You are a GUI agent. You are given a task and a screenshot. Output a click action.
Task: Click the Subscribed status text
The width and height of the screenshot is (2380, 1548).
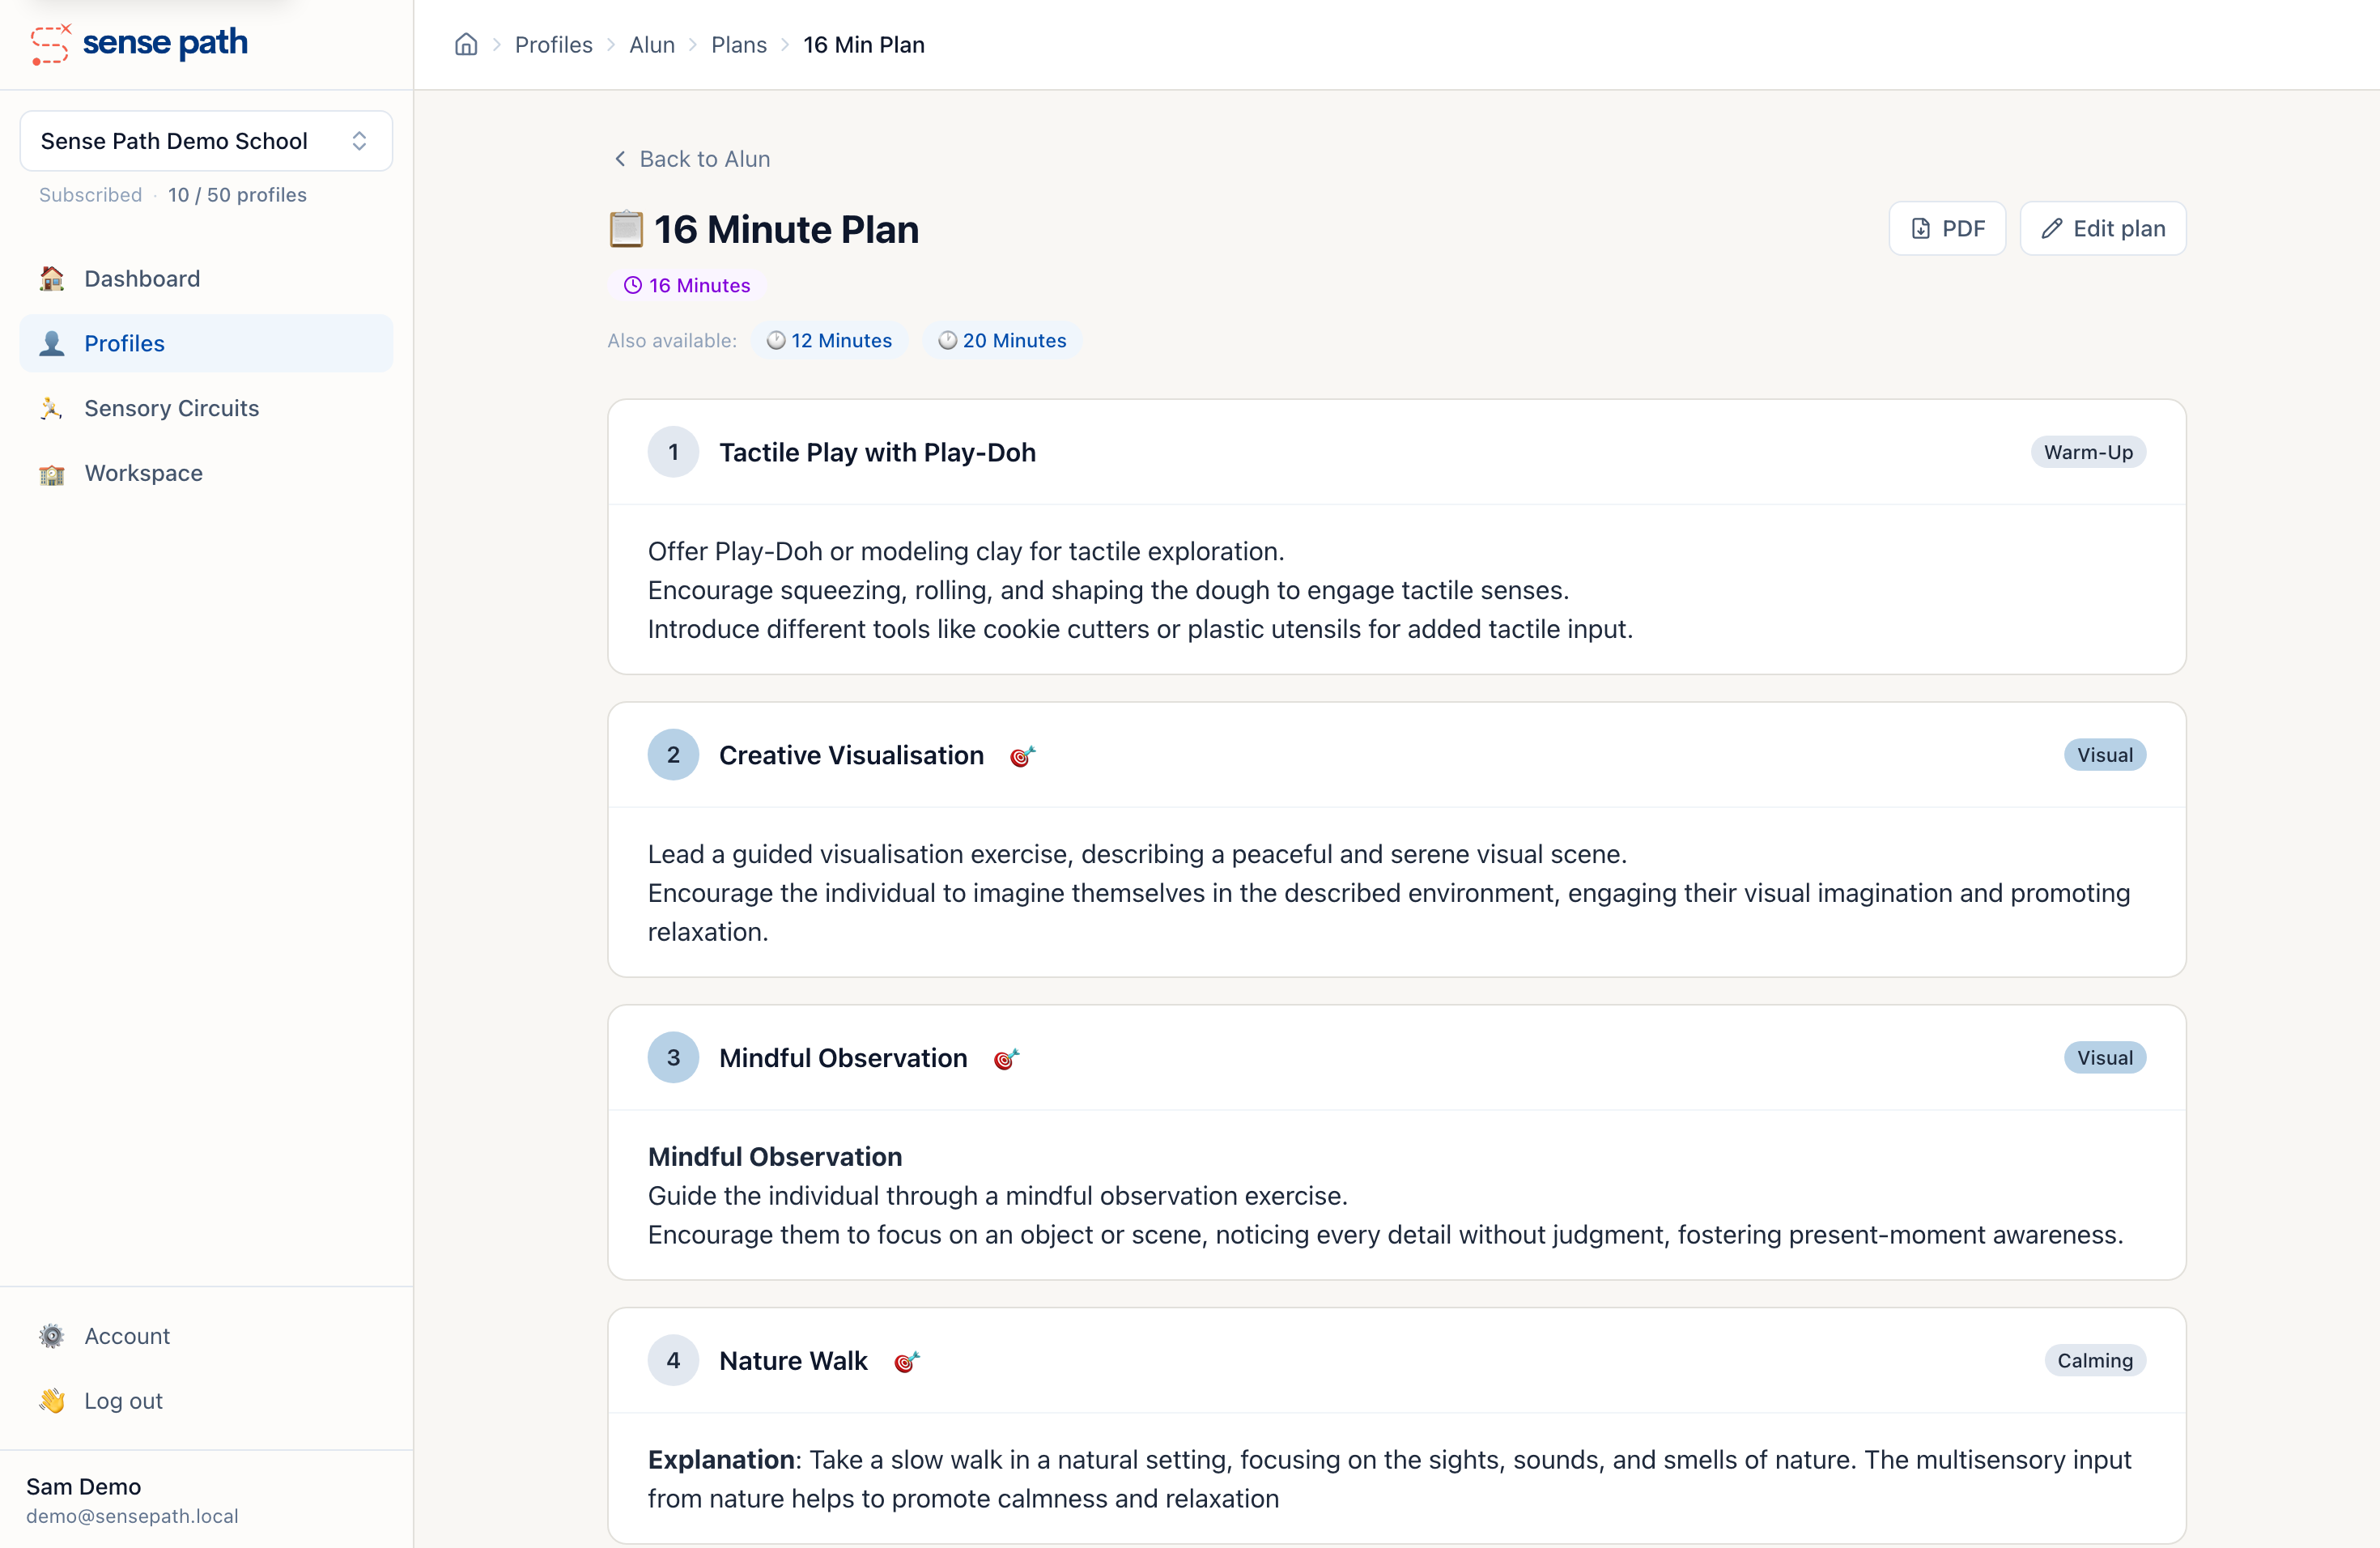(90, 195)
